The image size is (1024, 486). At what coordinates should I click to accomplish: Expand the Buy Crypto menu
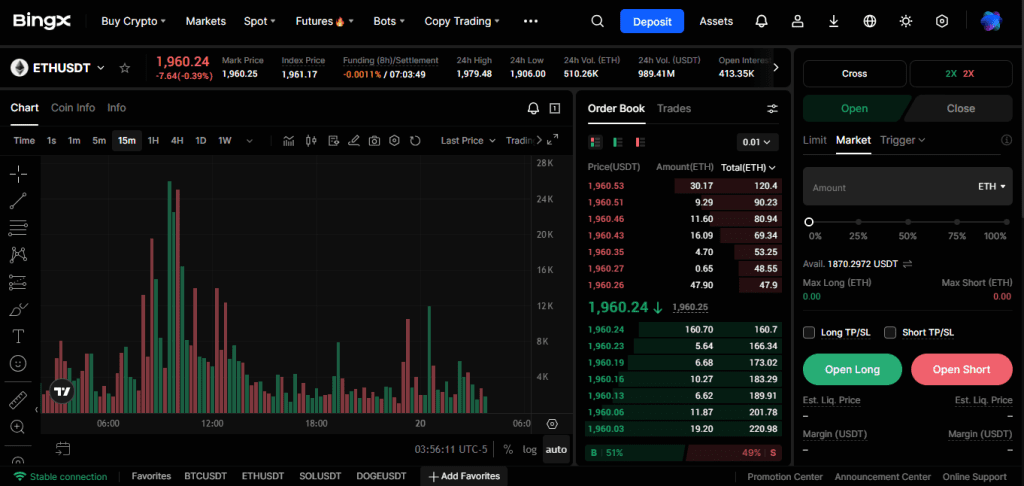(x=133, y=22)
